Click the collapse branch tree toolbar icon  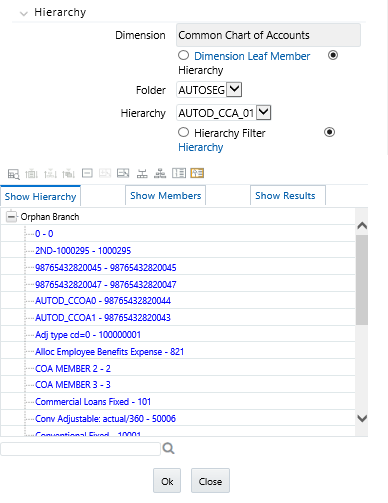160,173
